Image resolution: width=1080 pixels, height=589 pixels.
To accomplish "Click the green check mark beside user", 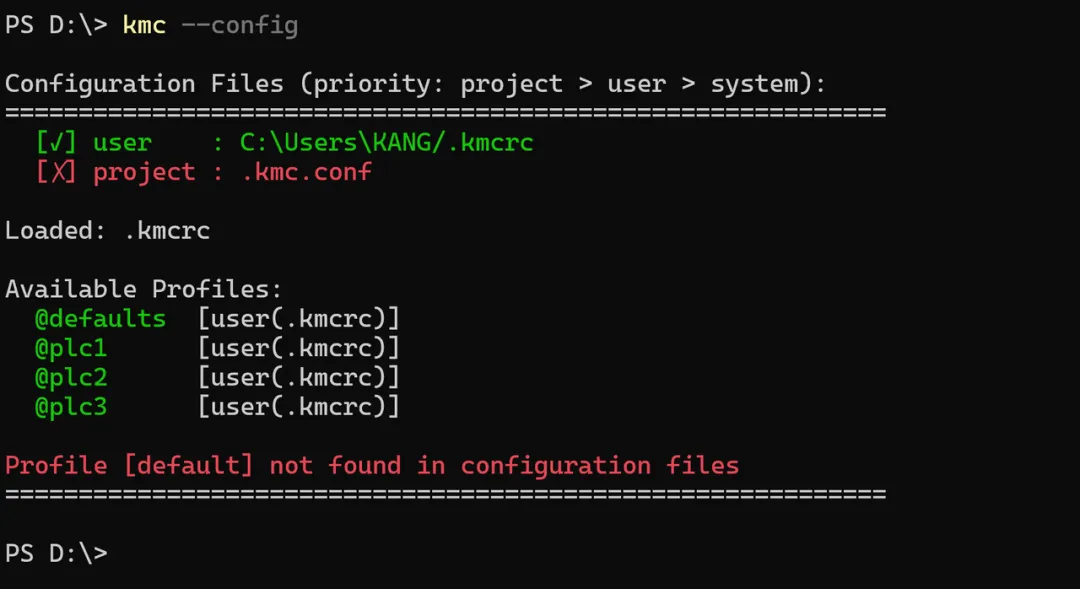I will point(56,143).
